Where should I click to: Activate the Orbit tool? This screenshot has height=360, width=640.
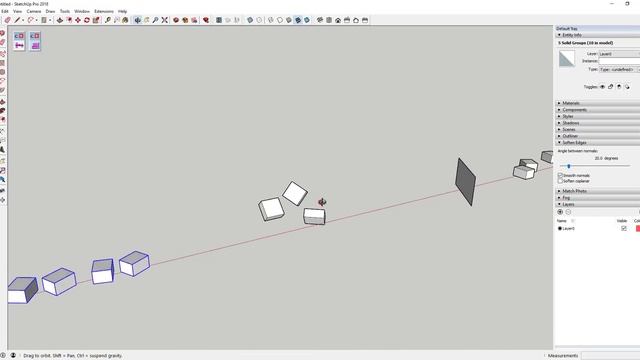138,20
